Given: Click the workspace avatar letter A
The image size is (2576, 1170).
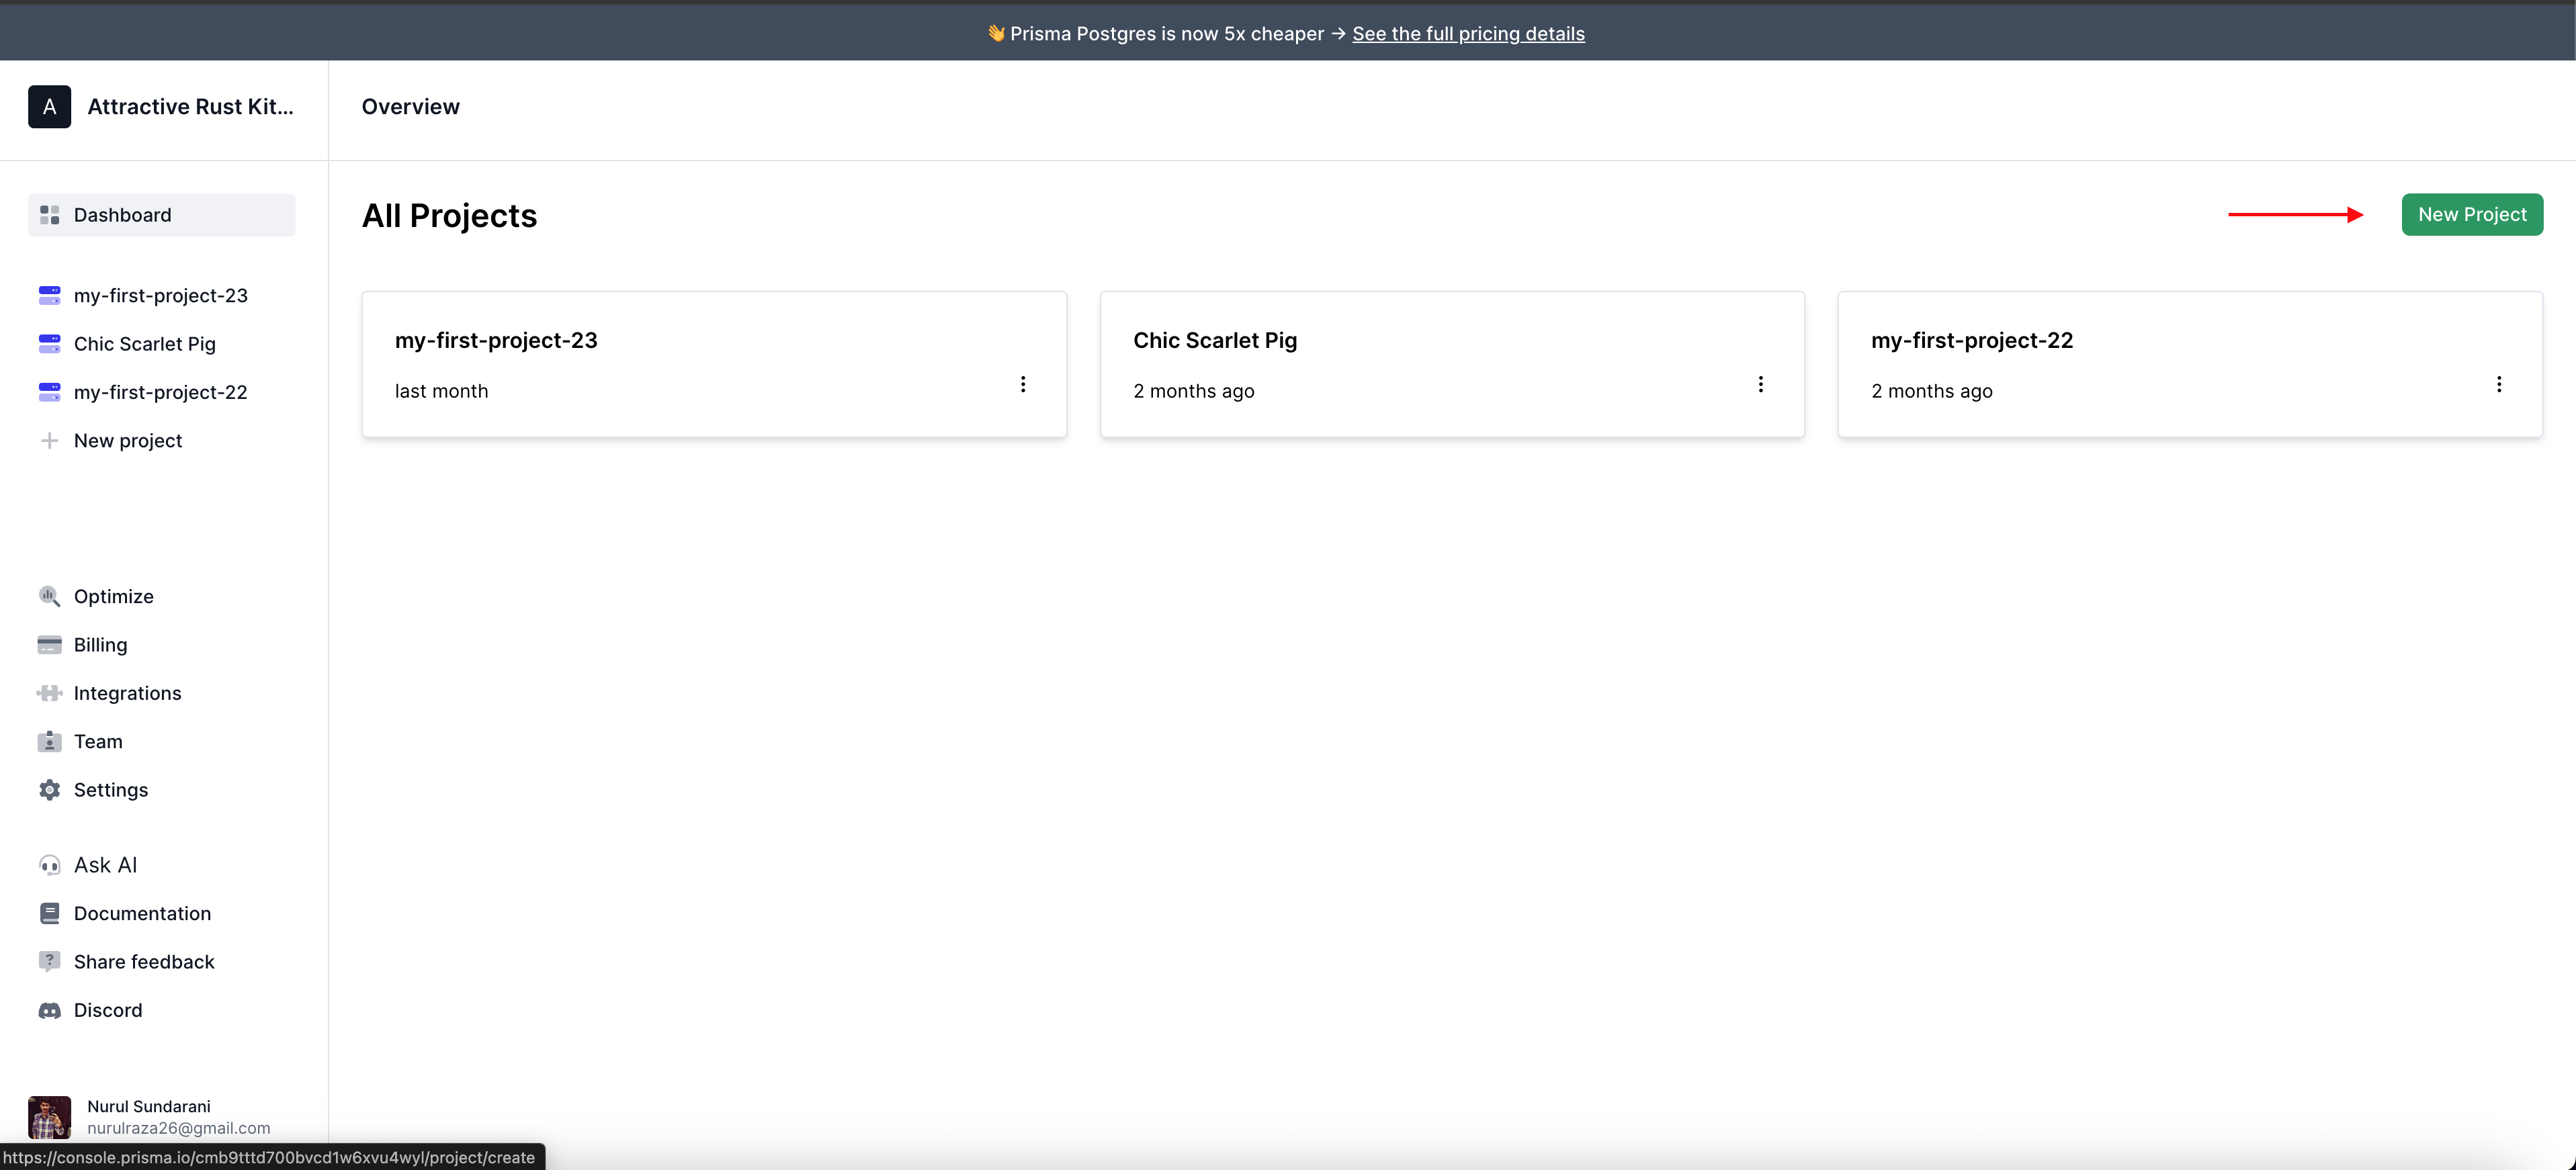Looking at the screenshot, I should click(x=49, y=107).
